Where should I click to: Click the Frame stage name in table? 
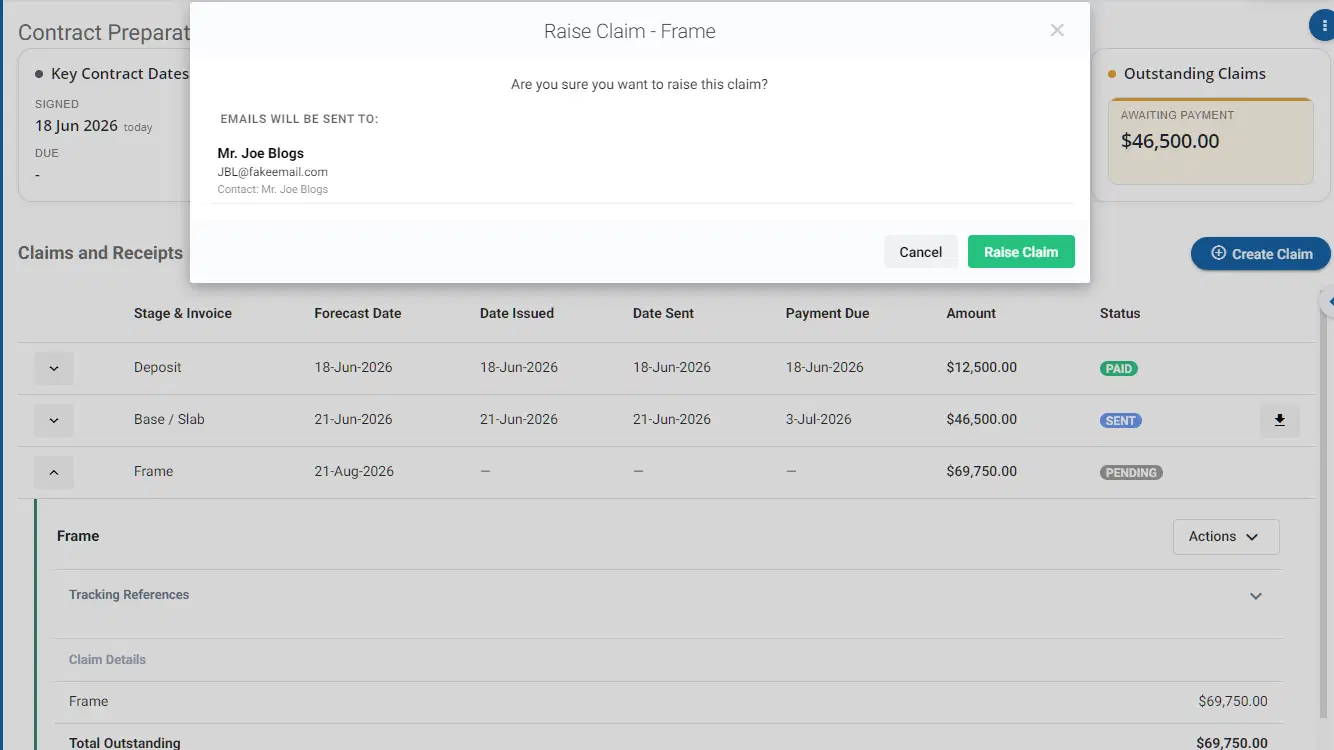(153, 471)
